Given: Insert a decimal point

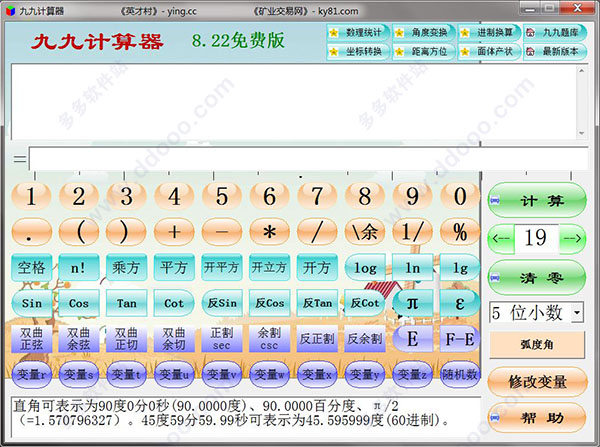Looking at the screenshot, I should (31, 232).
